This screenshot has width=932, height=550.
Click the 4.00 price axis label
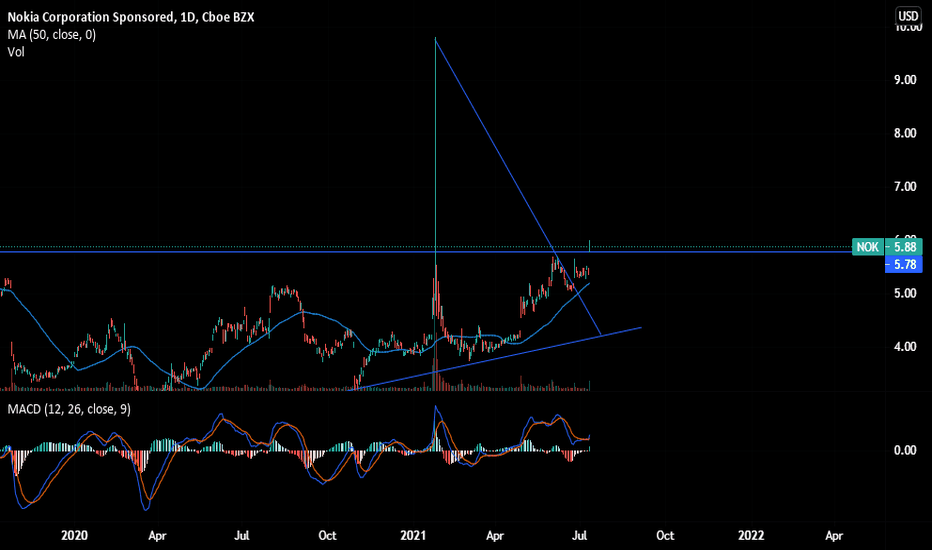905,347
